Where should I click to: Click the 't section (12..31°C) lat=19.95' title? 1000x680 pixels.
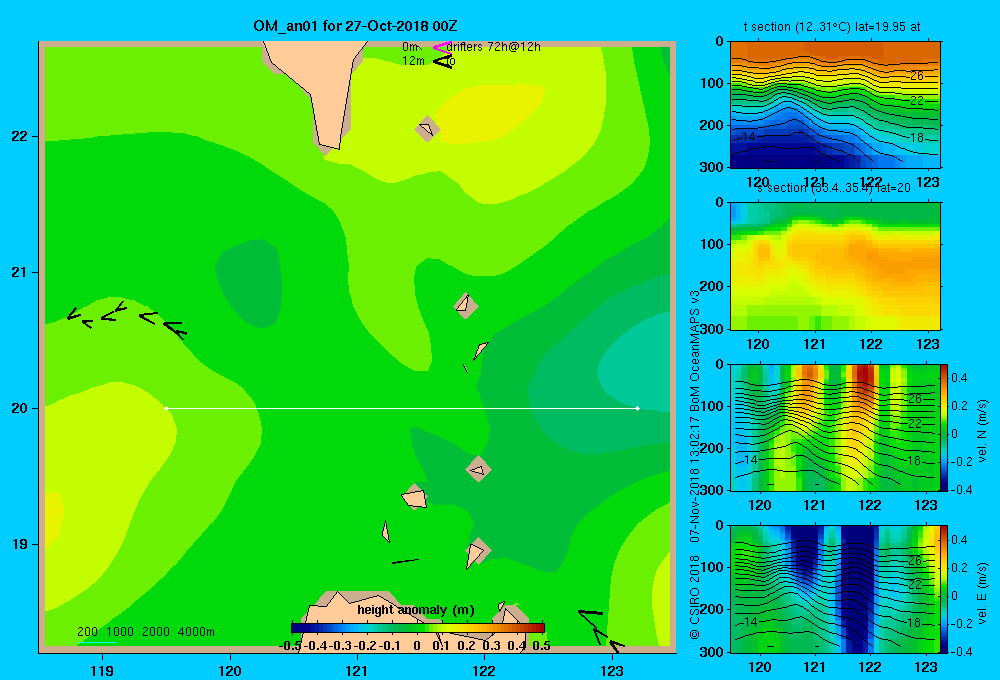(832, 27)
